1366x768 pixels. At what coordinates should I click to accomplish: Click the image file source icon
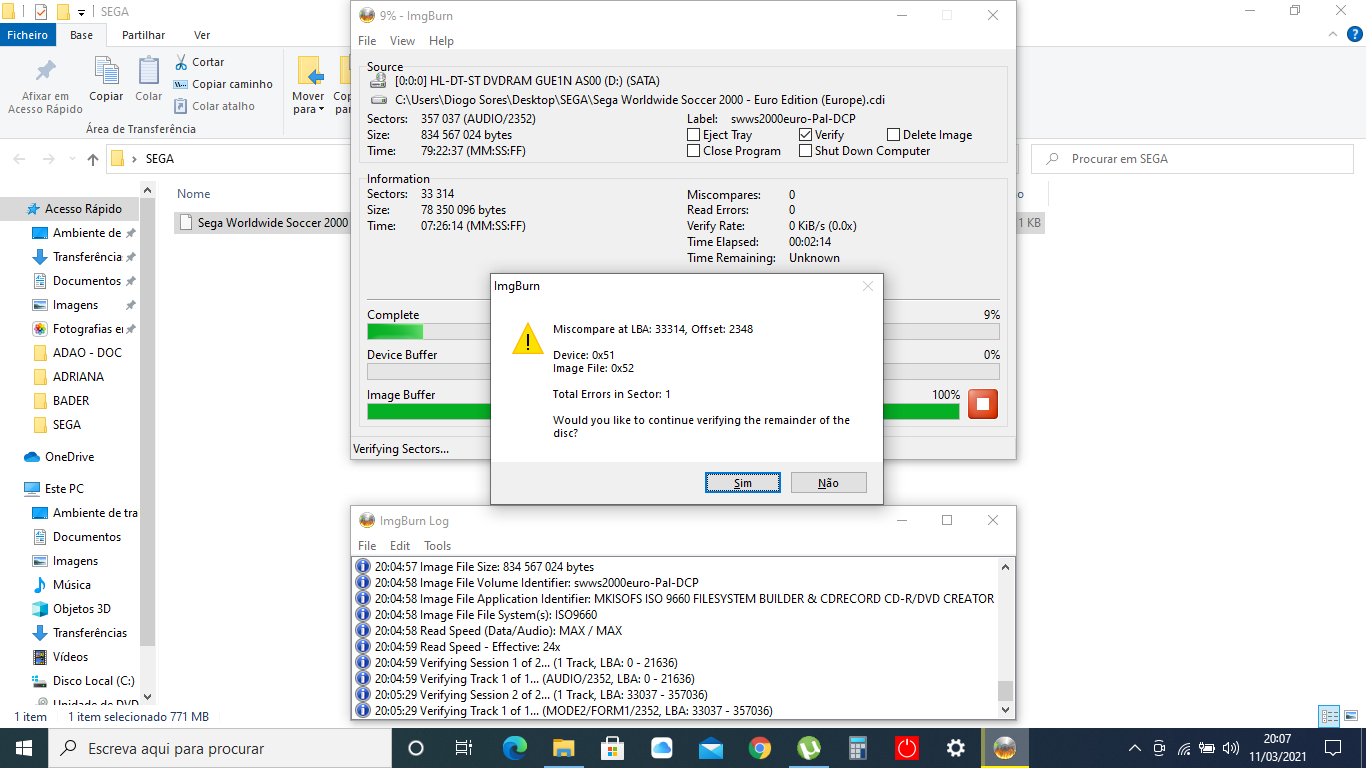(x=378, y=100)
